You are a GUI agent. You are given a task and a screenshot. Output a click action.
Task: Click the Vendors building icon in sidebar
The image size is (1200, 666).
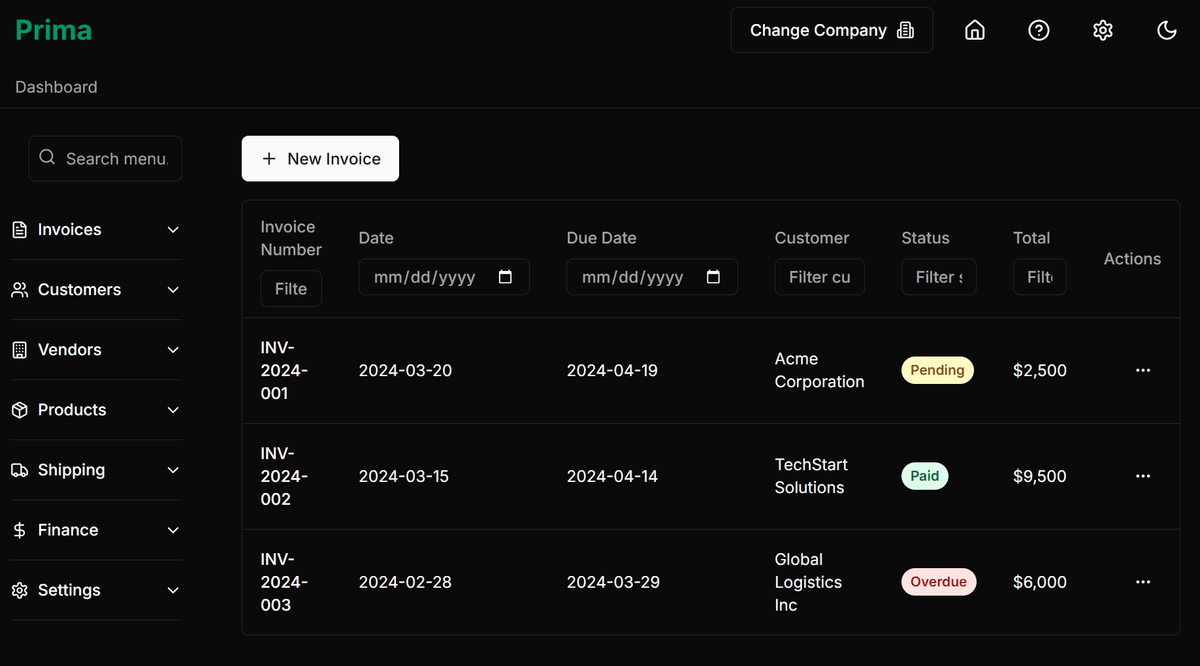[x=19, y=350]
